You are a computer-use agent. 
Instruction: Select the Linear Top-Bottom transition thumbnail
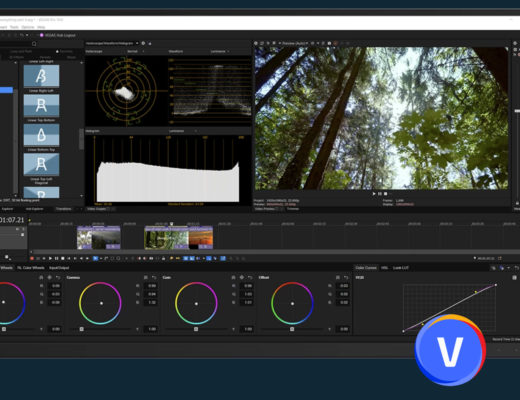pos(41,105)
